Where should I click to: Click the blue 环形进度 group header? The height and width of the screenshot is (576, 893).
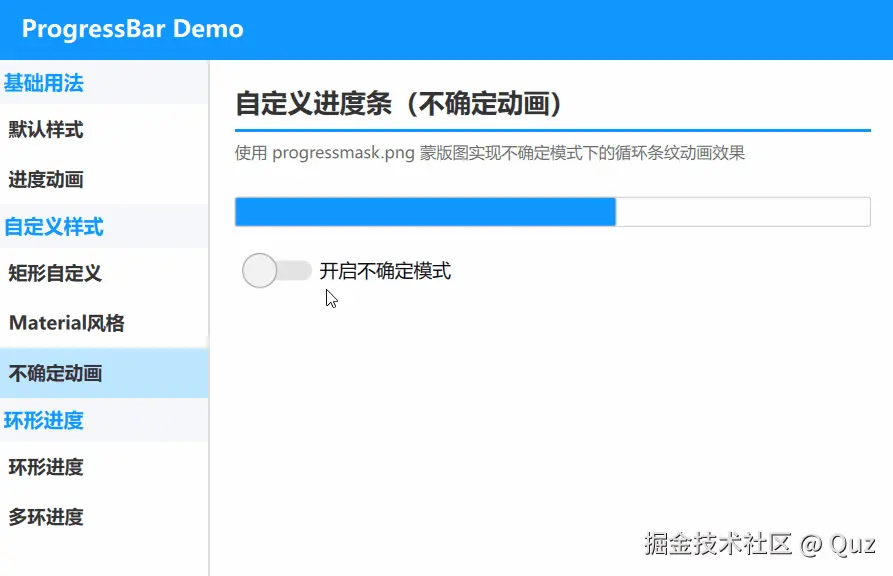pos(104,420)
